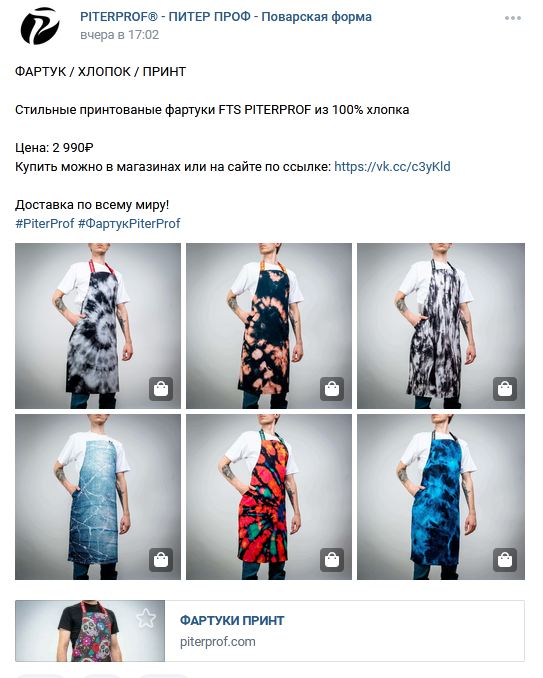Open the piterprof.com domain link
Viewport: 543px width, 678px height.
[217, 642]
